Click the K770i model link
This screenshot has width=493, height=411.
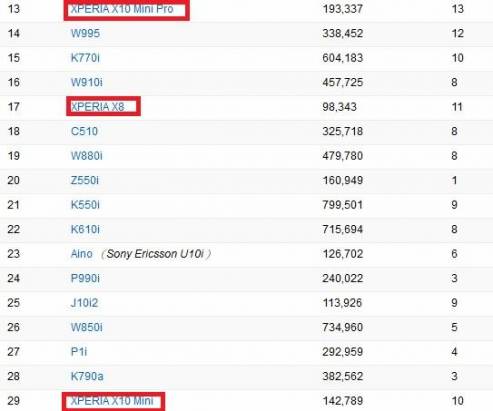click(x=85, y=58)
